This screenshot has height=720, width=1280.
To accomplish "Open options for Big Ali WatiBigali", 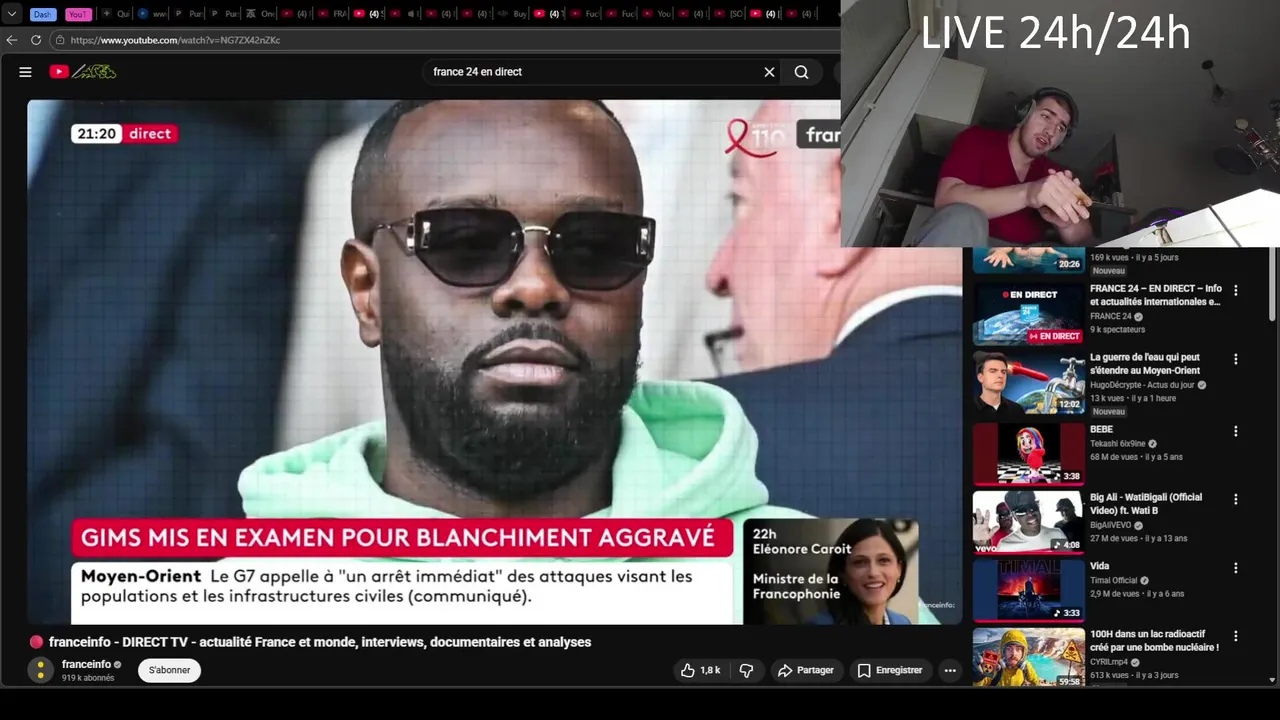I will (x=1235, y=499).
